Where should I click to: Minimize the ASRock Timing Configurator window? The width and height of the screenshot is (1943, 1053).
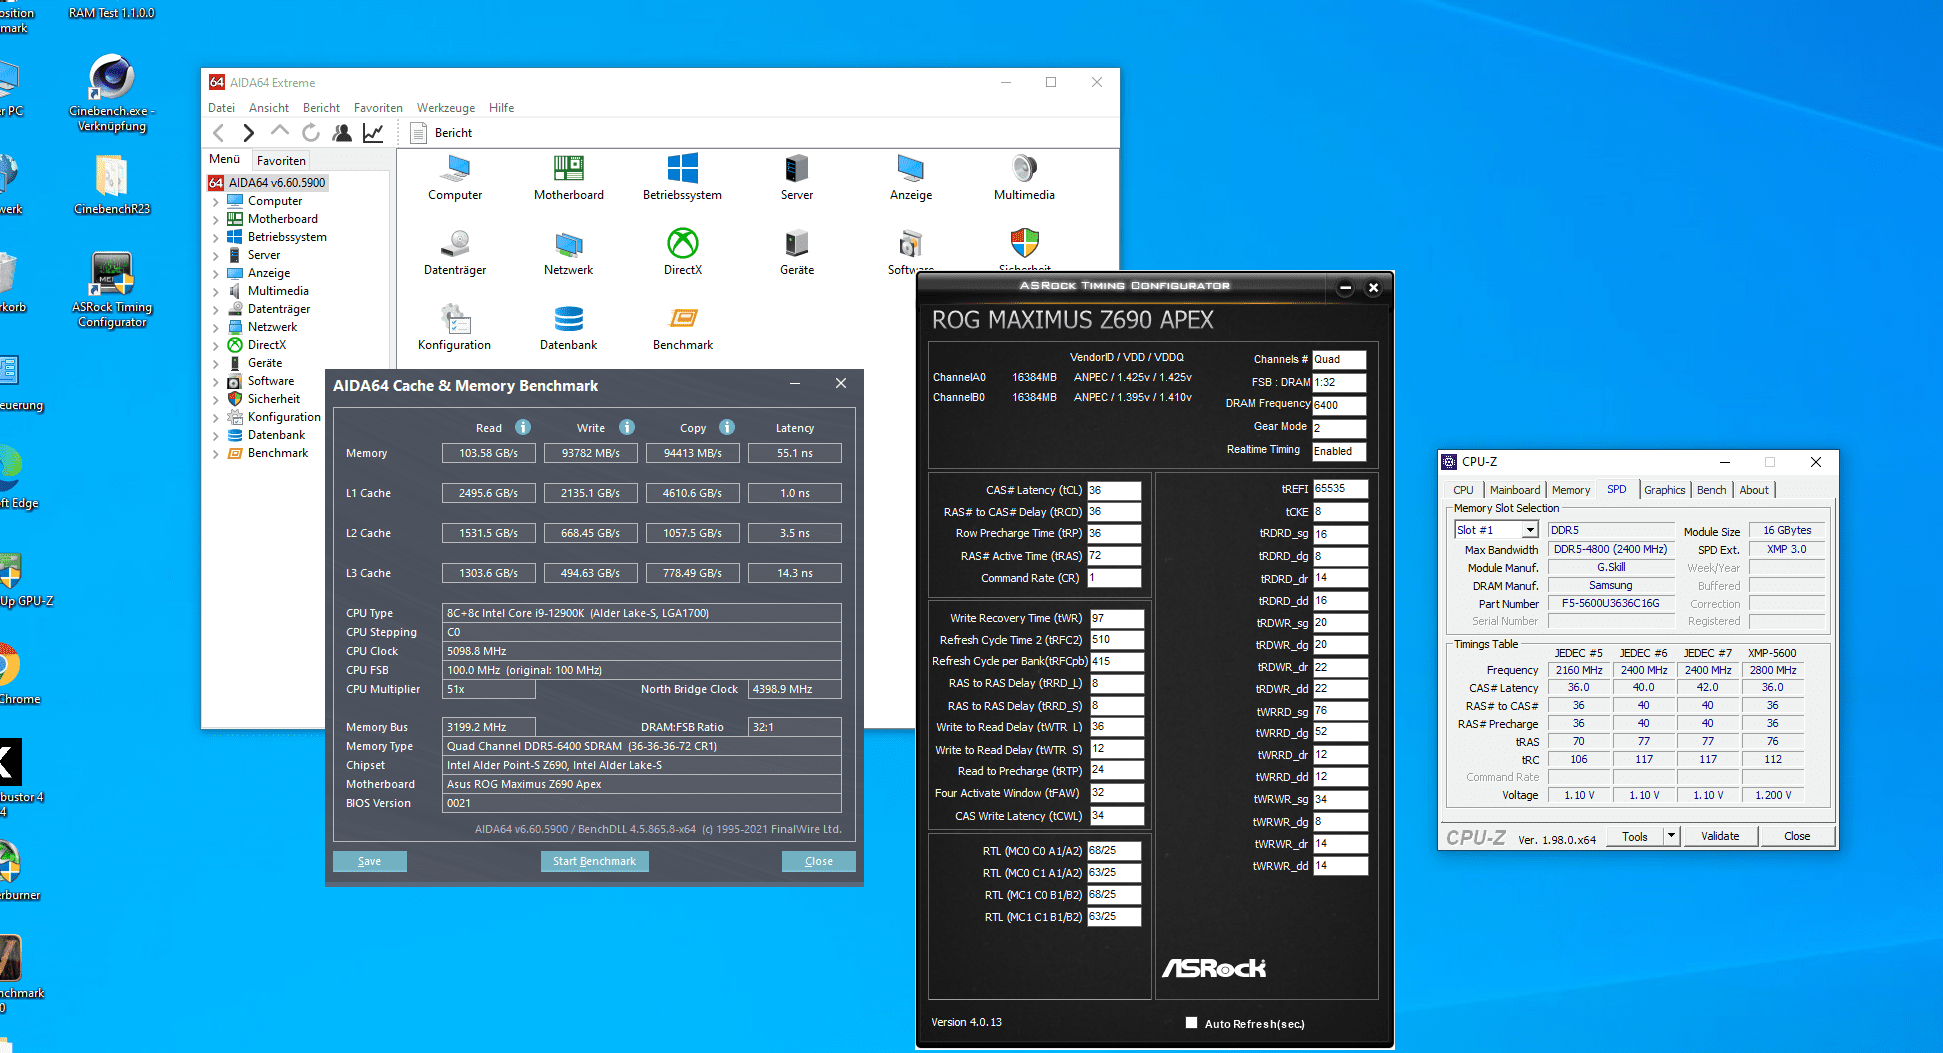[1346, 288]
